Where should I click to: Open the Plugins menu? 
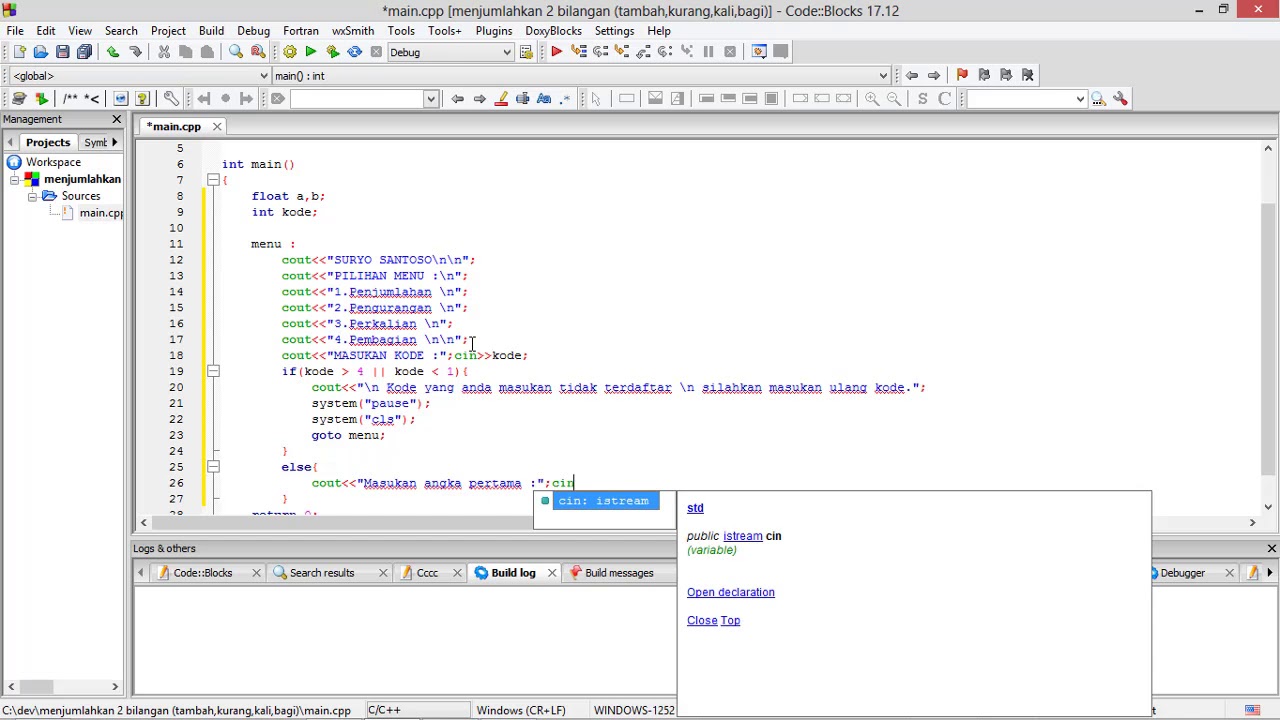(x=494, y=30)
